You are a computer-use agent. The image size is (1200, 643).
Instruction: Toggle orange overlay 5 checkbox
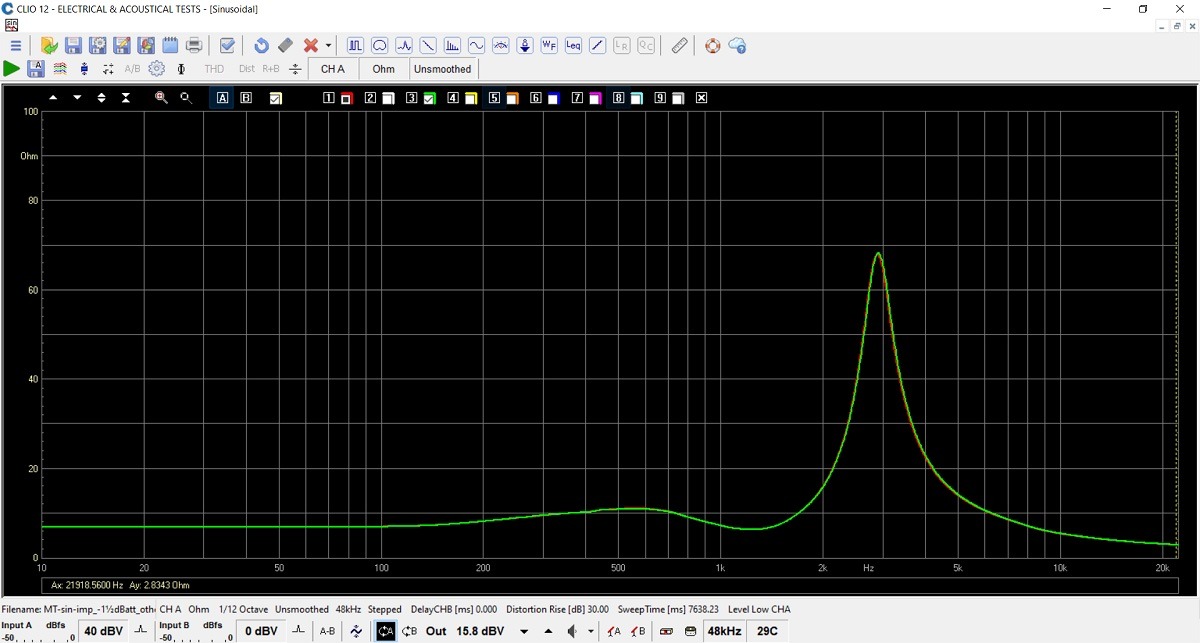click(x=511, y=98)
